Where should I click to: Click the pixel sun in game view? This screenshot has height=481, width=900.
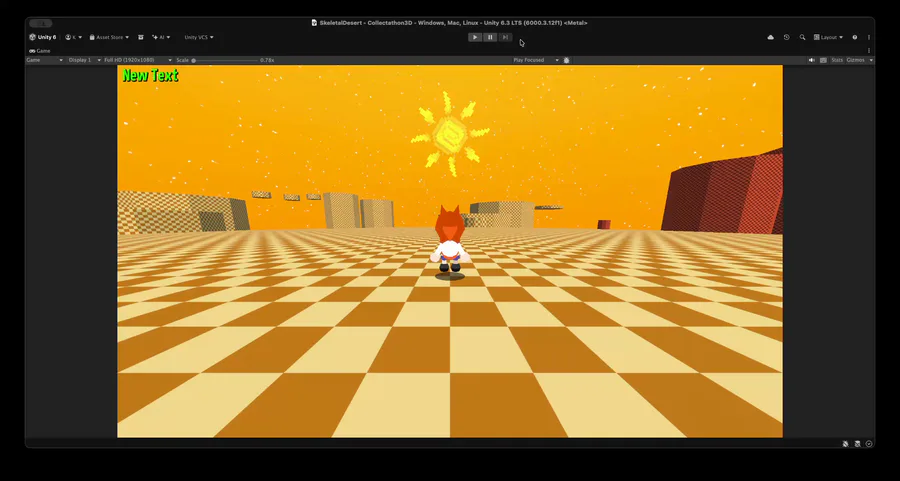click(x=449, y=133)
